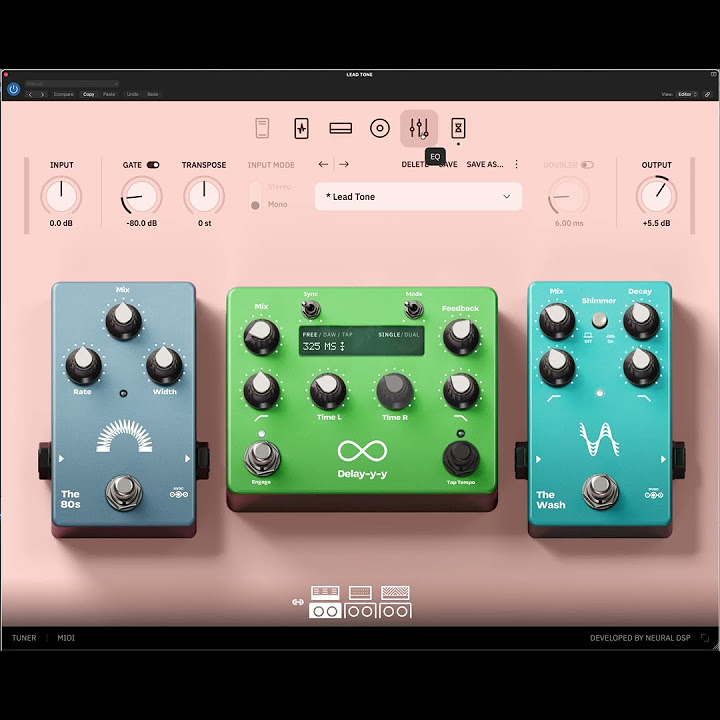The height and width of the screenshot is (720, 720).
Task: Flip the Mode toggle switch on Delay-y-y
Action: click(413, 309)
